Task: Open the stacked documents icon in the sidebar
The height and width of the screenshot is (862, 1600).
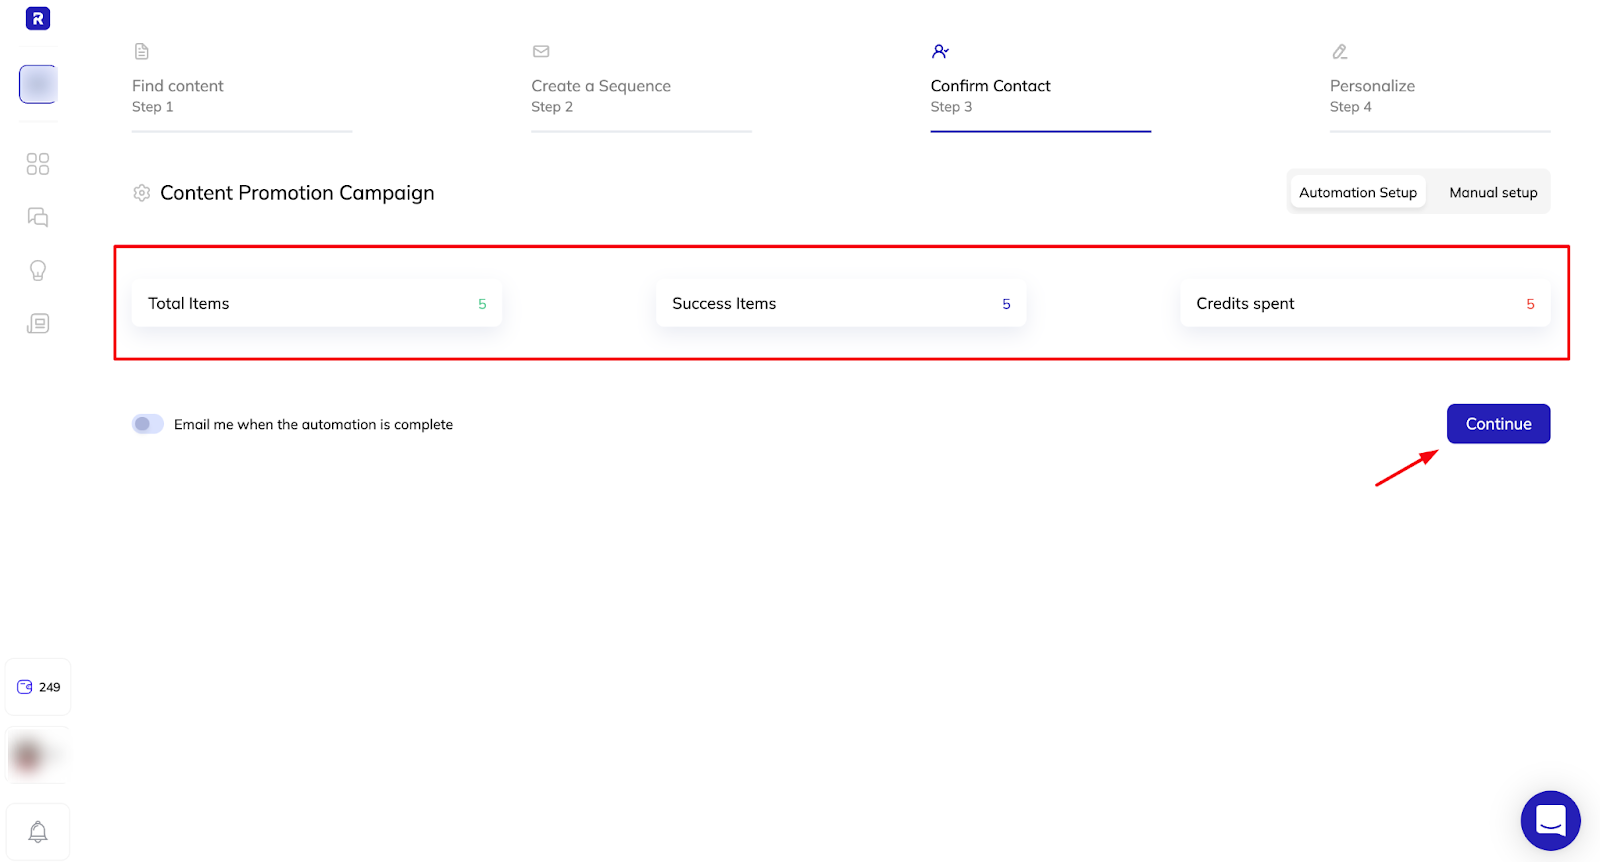Action: (38, 323)
